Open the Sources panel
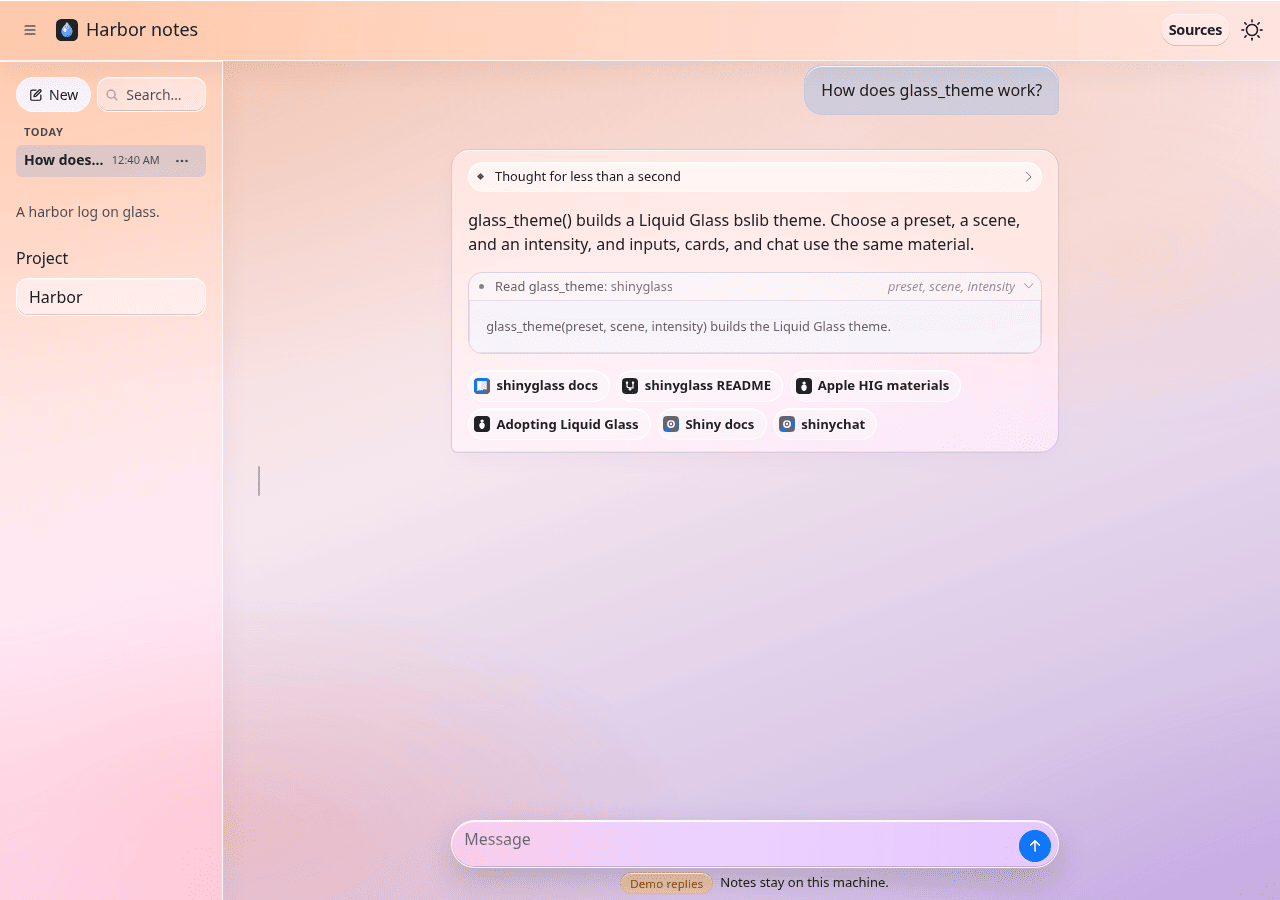 [1195, 30]
